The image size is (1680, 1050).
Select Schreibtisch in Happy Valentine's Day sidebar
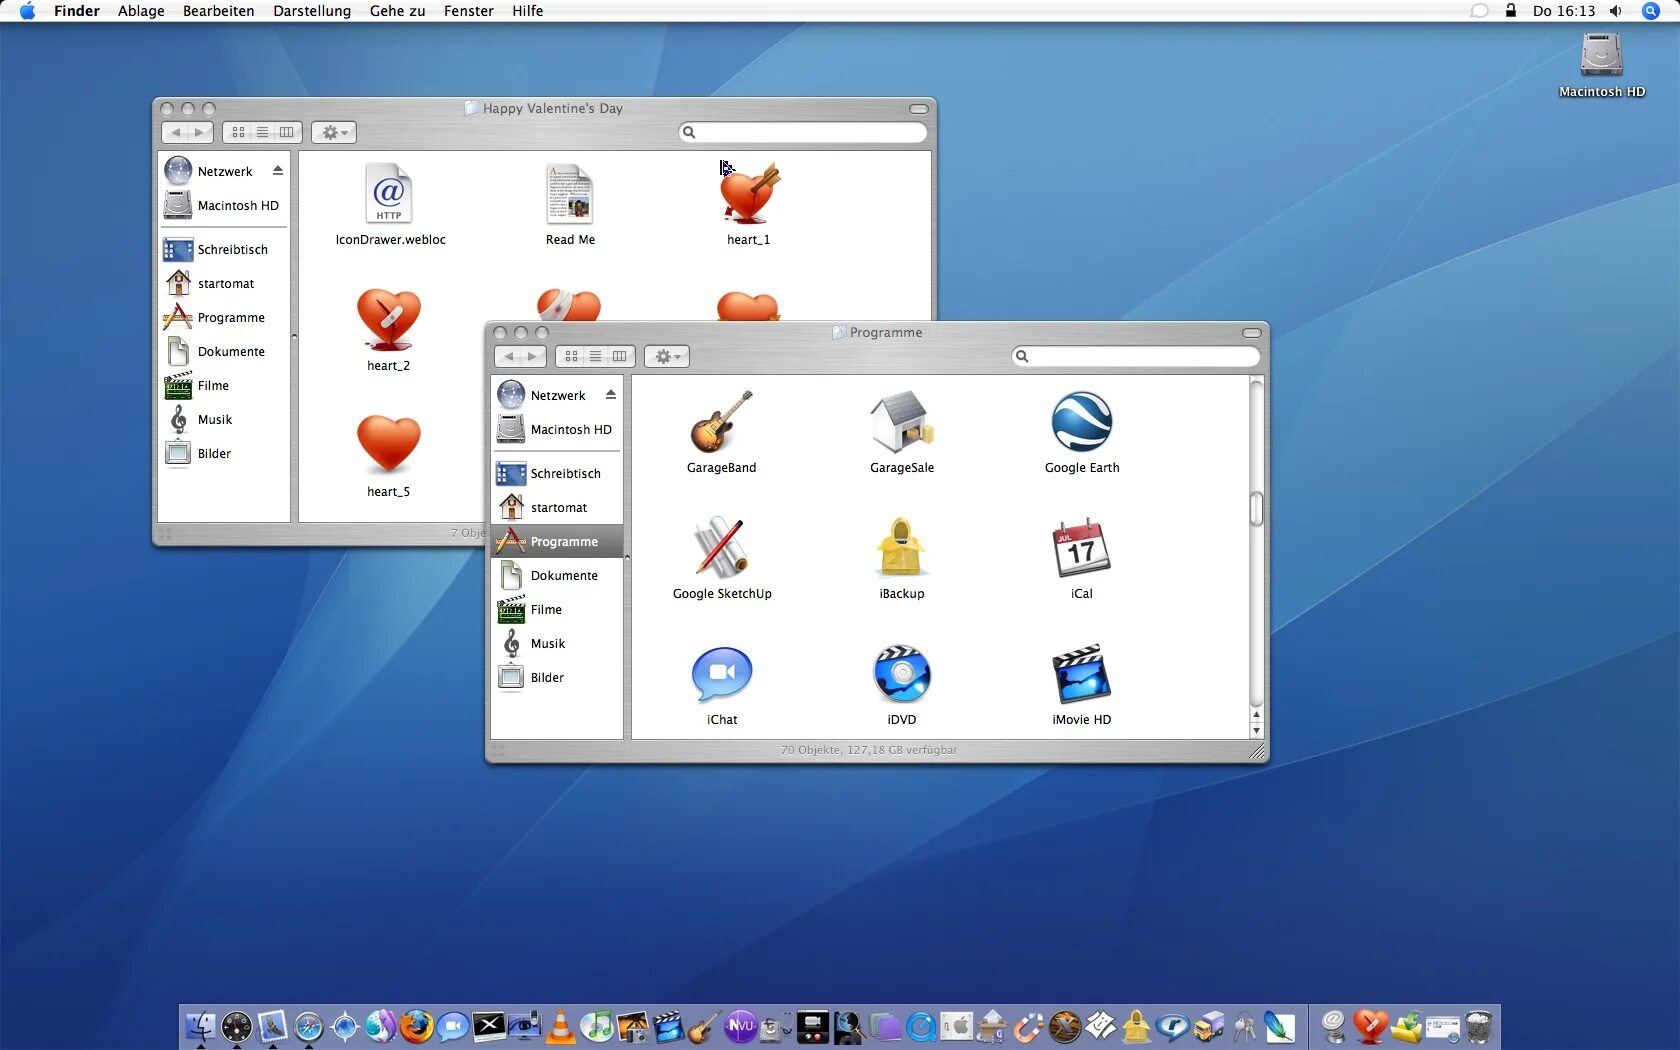pos(224,249)
